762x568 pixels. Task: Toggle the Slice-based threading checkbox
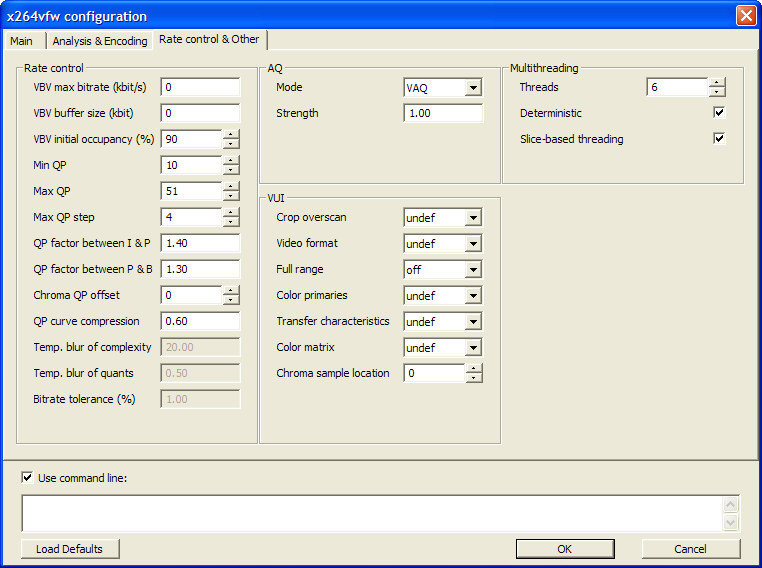719,138
